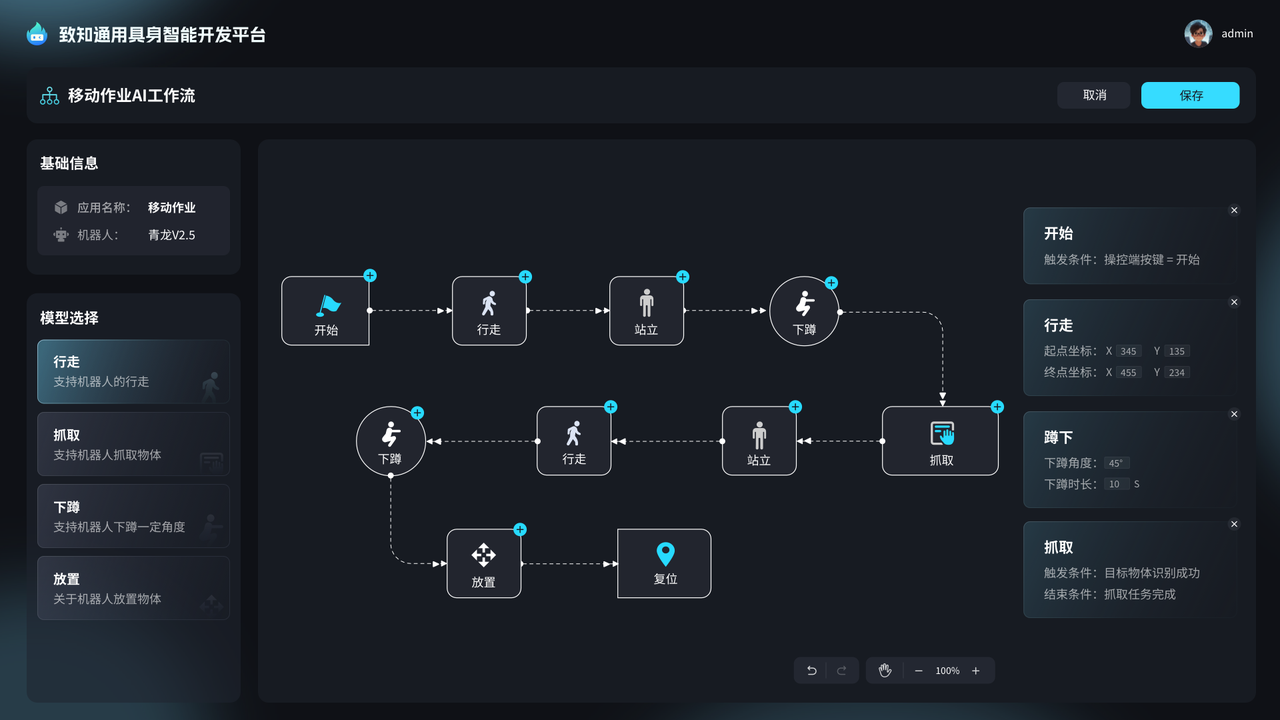Zoom in with the plus button
Viewport: 1280px width, 720px height.
pyautogui.click(x=976, y=671)
